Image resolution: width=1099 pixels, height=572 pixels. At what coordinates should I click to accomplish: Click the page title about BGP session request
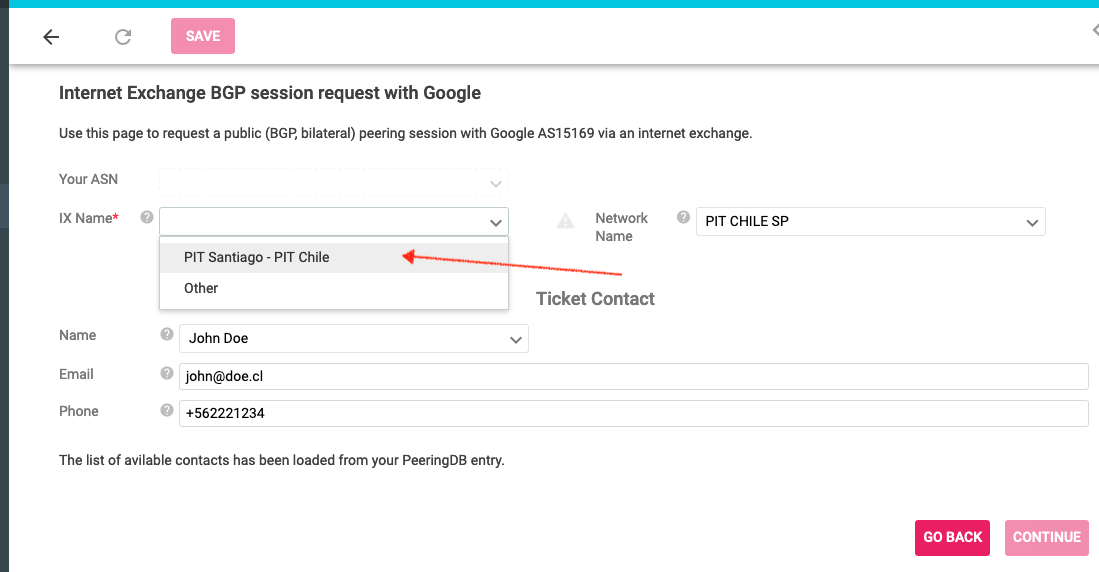click(270, 93)
